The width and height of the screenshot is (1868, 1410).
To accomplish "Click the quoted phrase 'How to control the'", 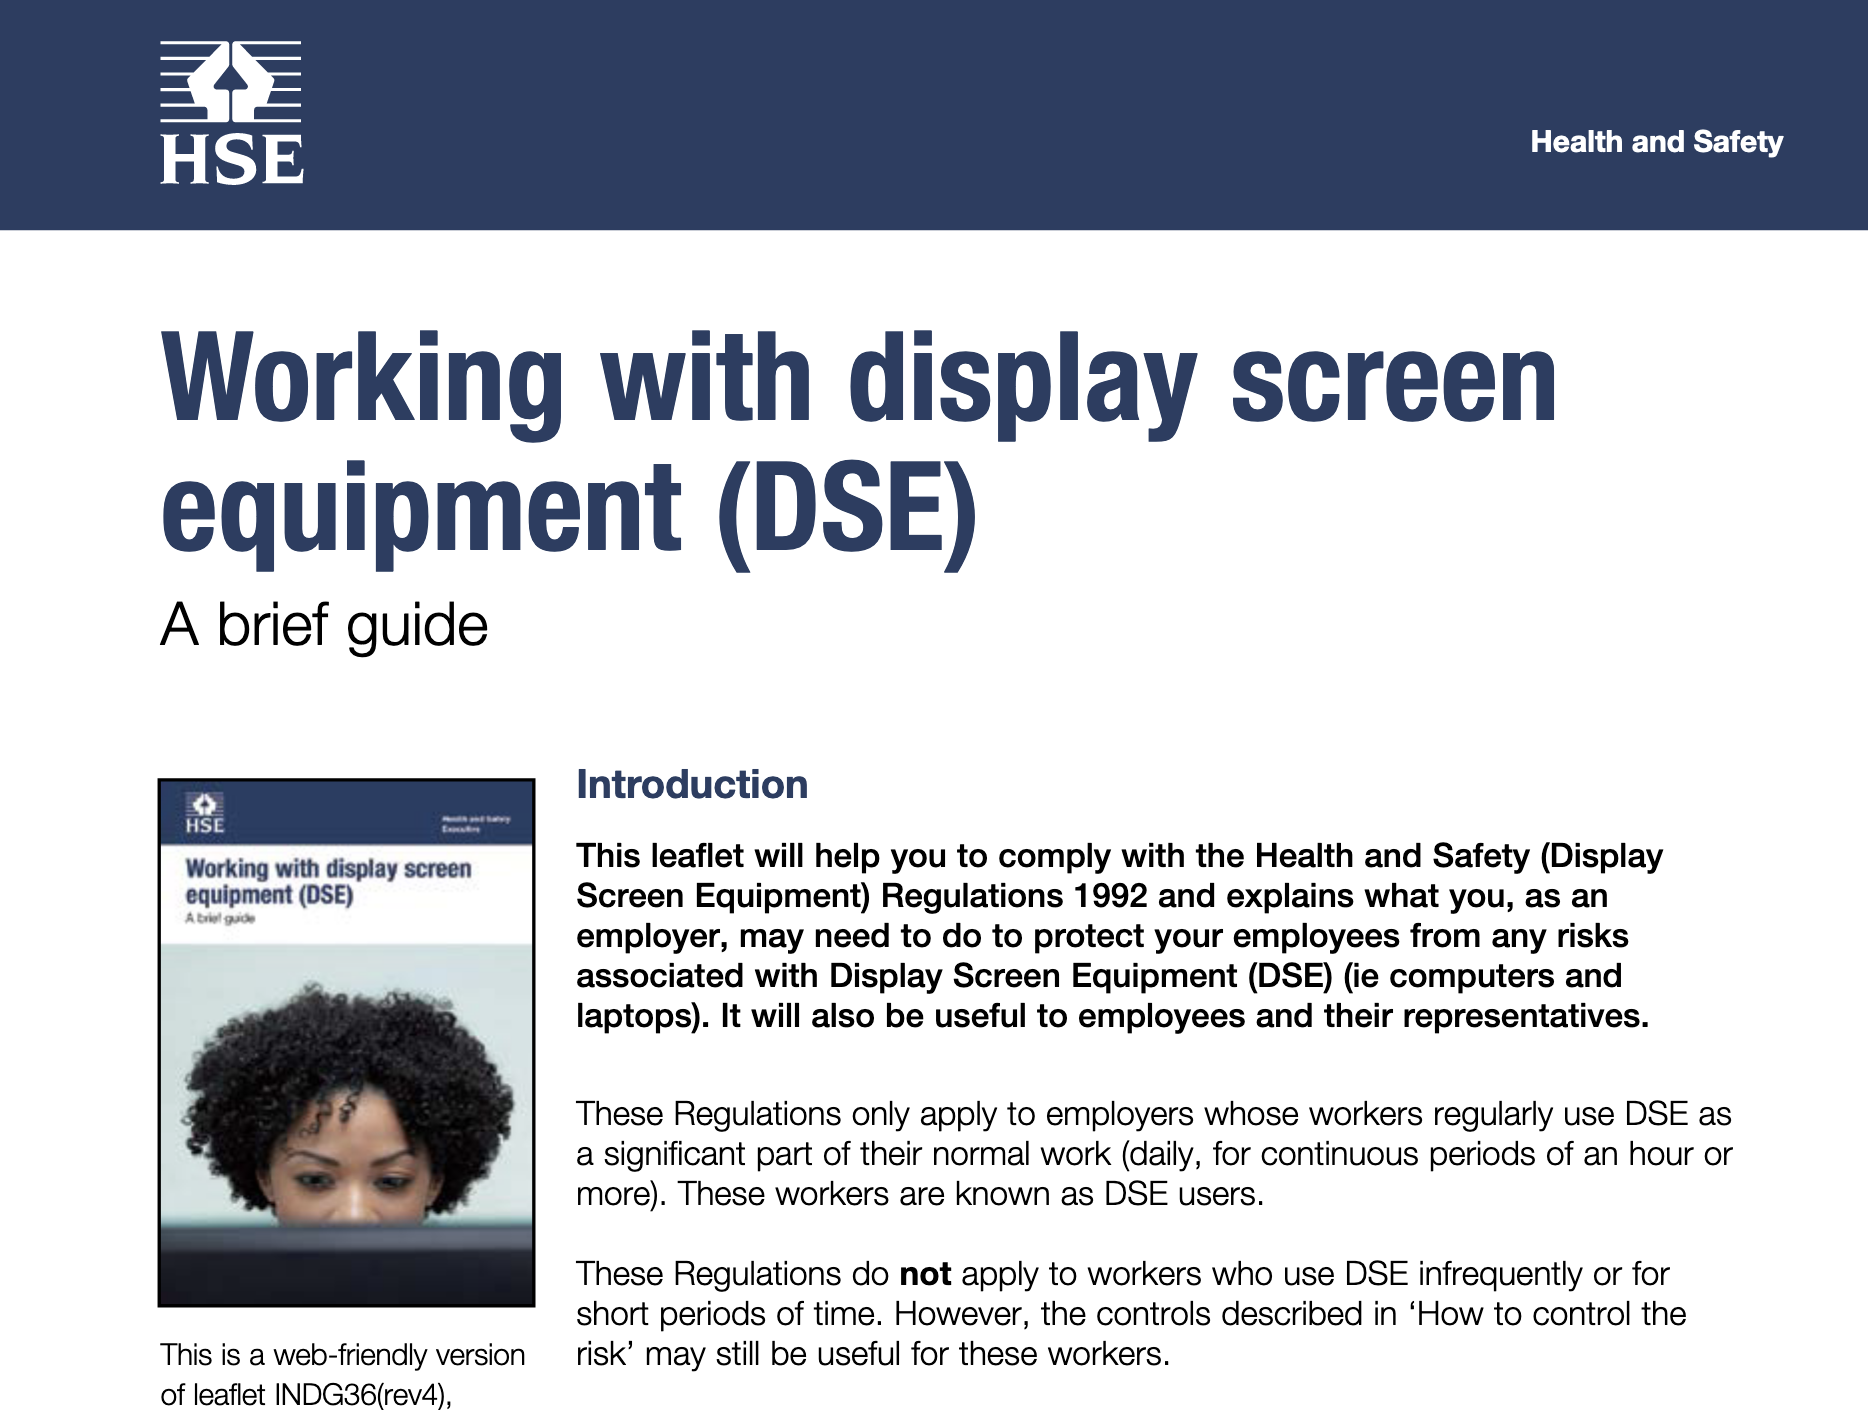I will pyautogui.click(x=1547, y=1314).
